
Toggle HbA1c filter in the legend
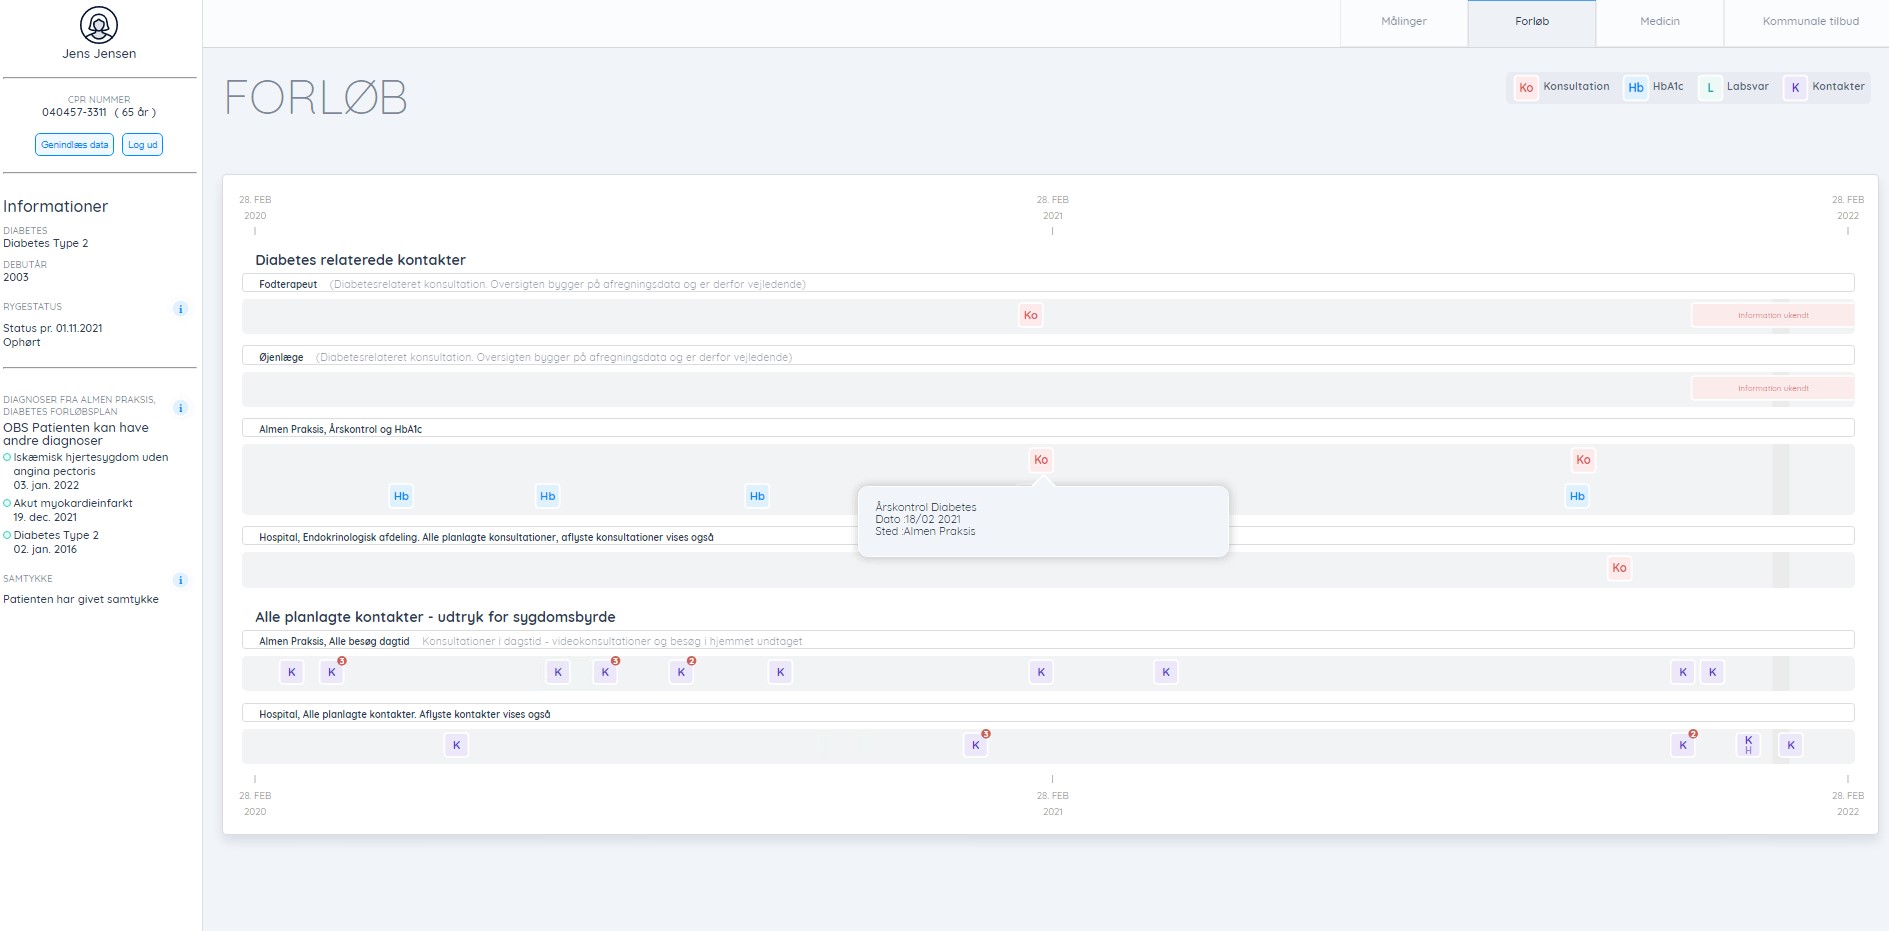[x=1653, y=87]
